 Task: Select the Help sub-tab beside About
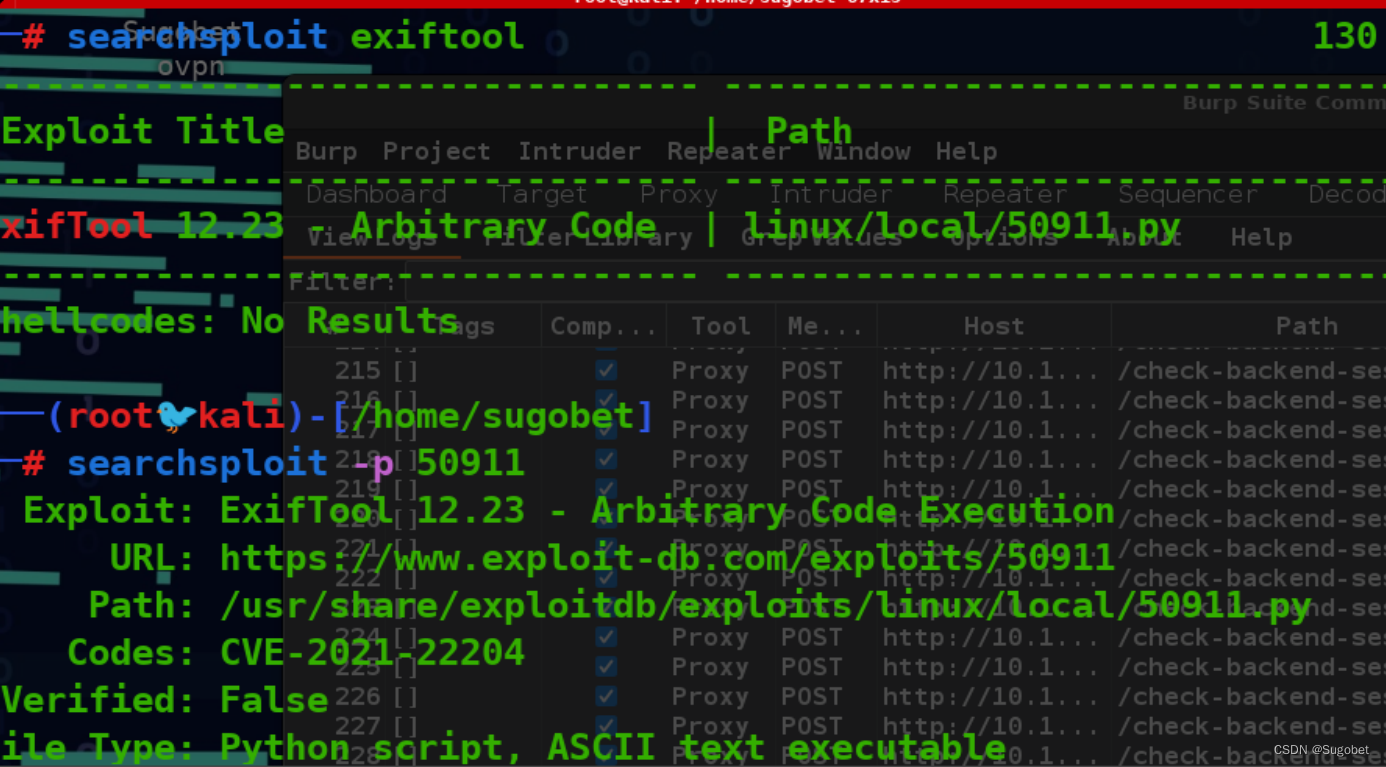point(1261,238)
